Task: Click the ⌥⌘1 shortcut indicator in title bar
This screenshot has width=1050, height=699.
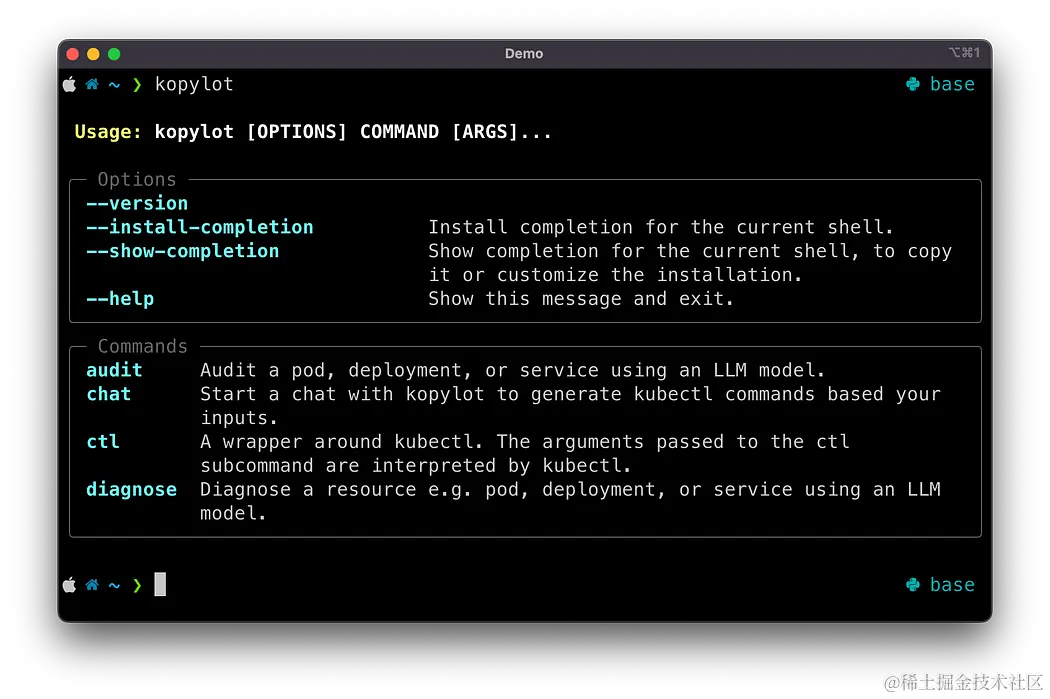Action: coord(964,52)
